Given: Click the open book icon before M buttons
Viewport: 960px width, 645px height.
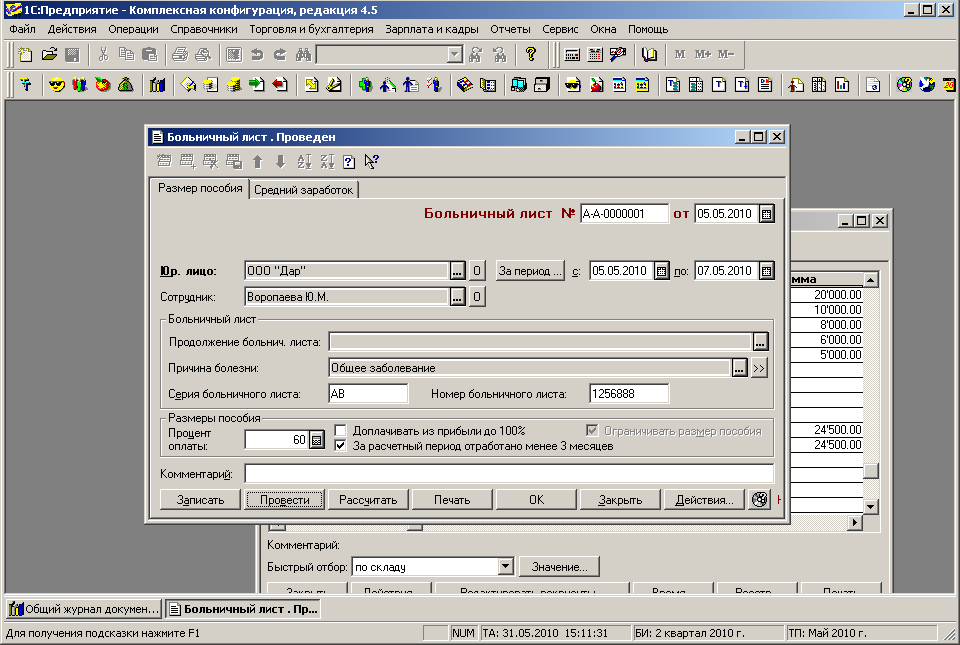Looking at the screenshot, I should (x=650, y=54).
